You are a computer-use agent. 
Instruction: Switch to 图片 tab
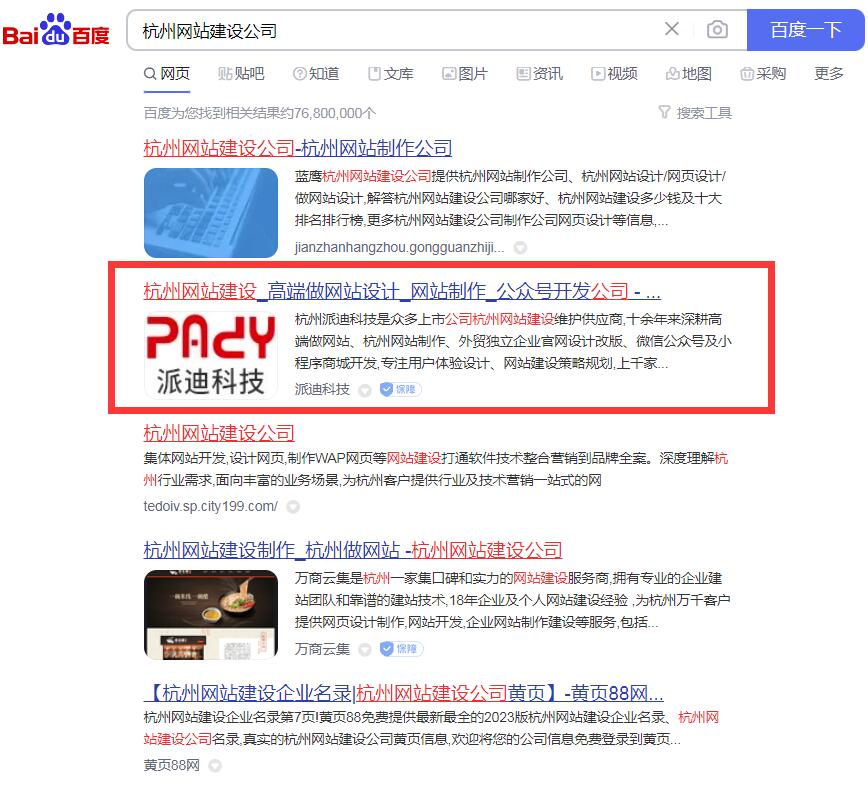[x=464, y=74]
